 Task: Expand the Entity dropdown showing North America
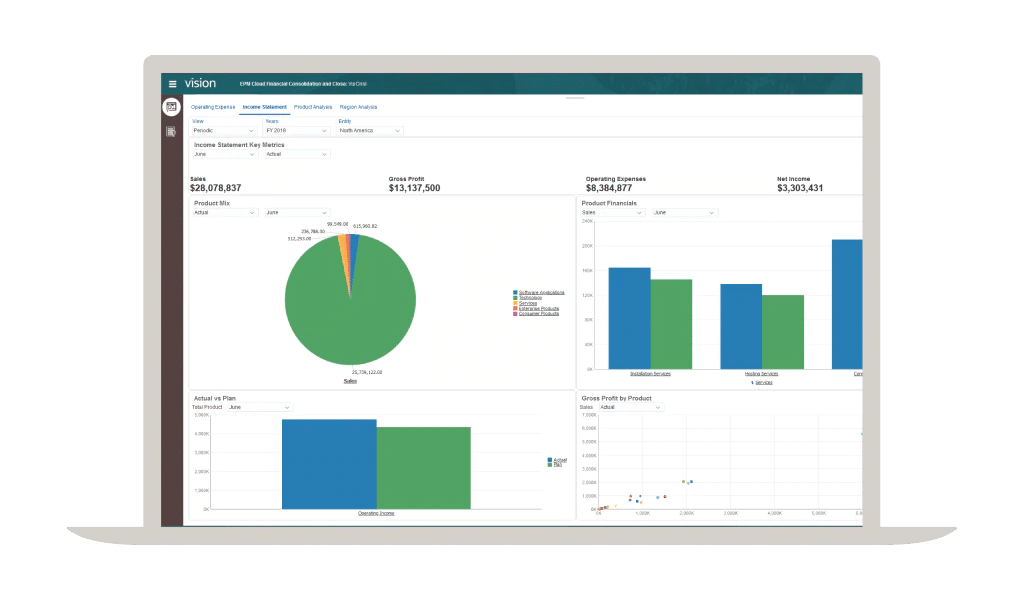(370, 131)
